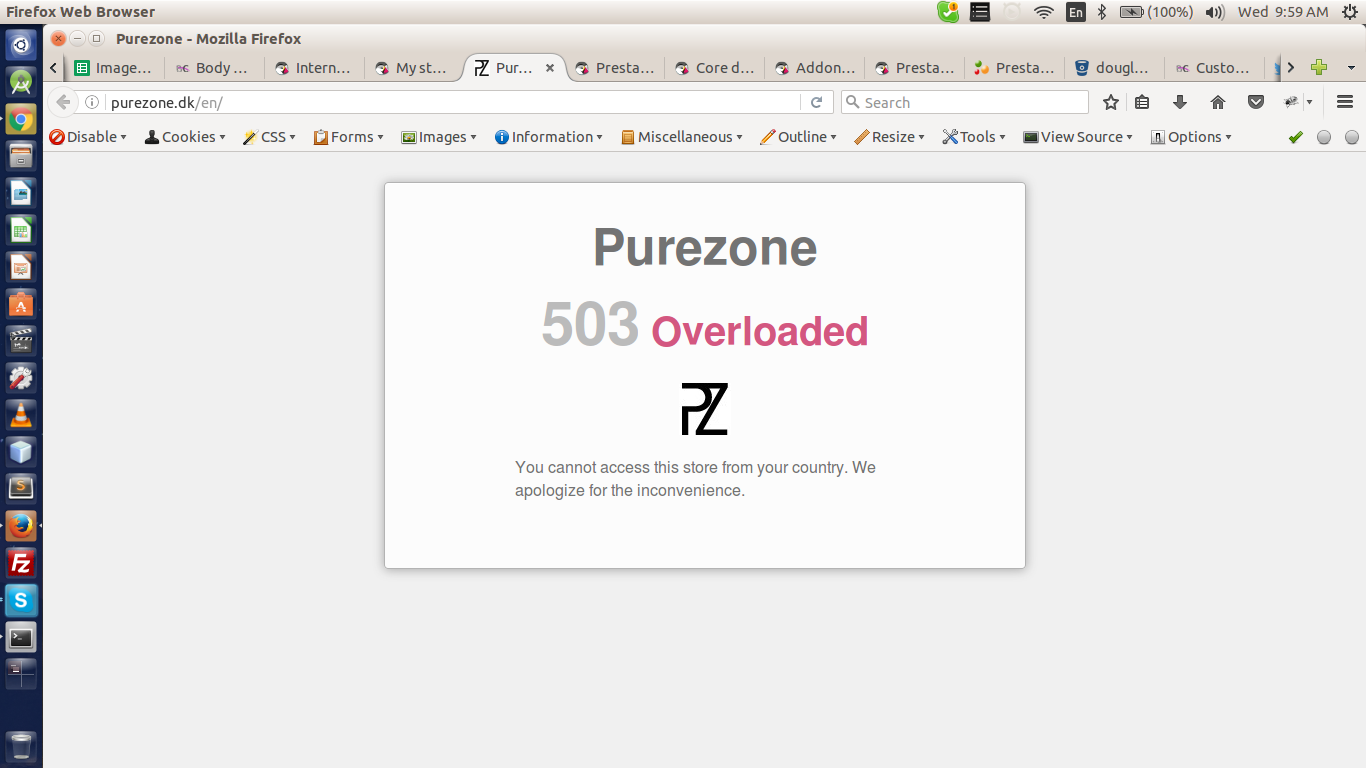Open the CSS dropdown menu
This screenshot has width=1366, height=768.
point(269,137)
